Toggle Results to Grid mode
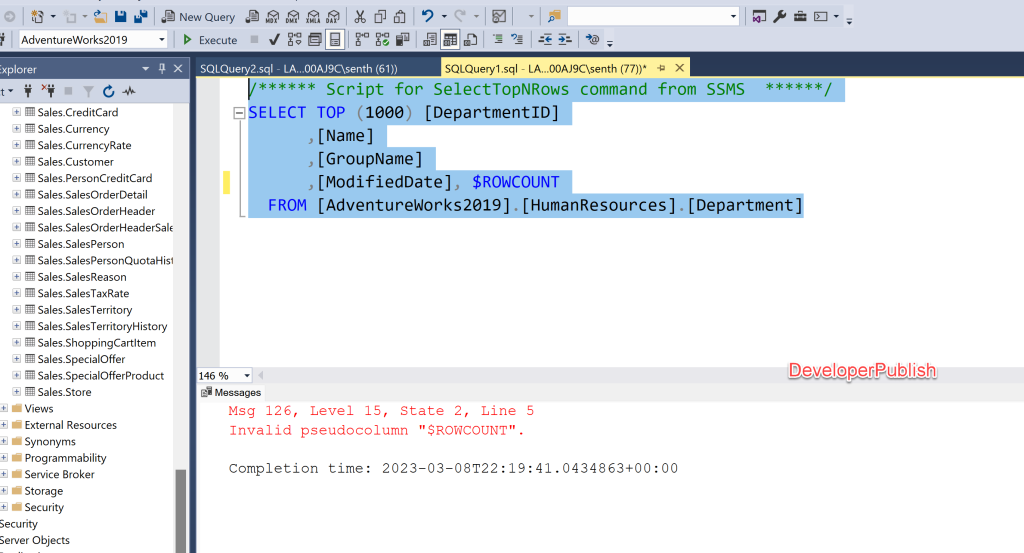This screenshot has width=1024, height=553. tap(450, 40)
